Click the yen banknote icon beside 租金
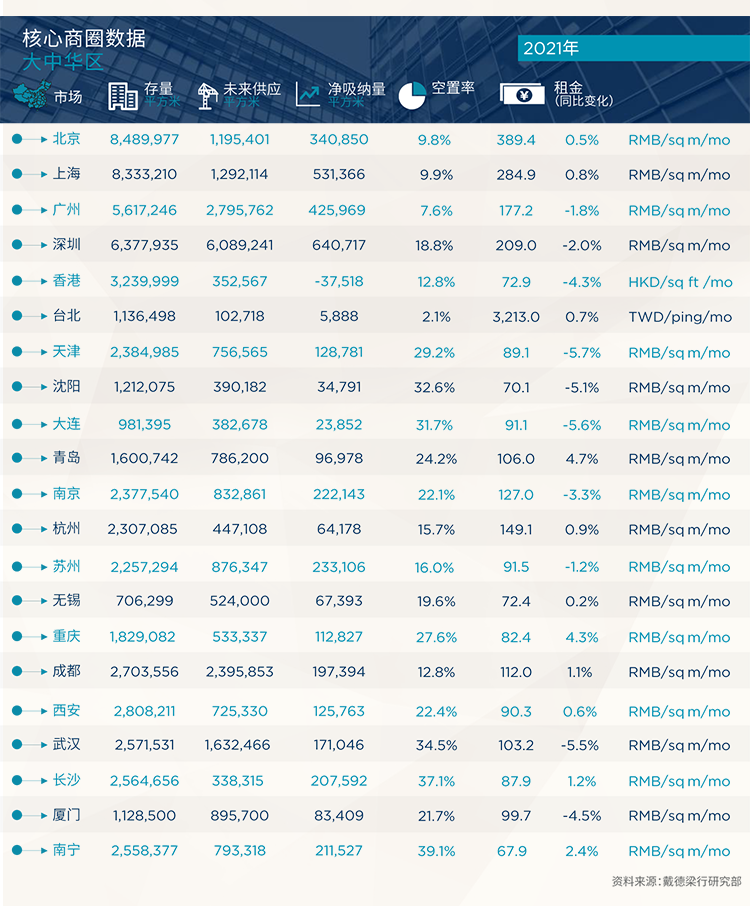The image size is (750, 906). tap(522, 94)
